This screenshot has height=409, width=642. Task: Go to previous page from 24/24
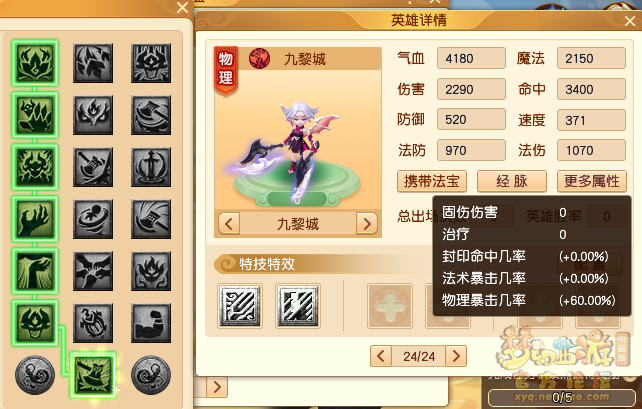tap(381, 356)
